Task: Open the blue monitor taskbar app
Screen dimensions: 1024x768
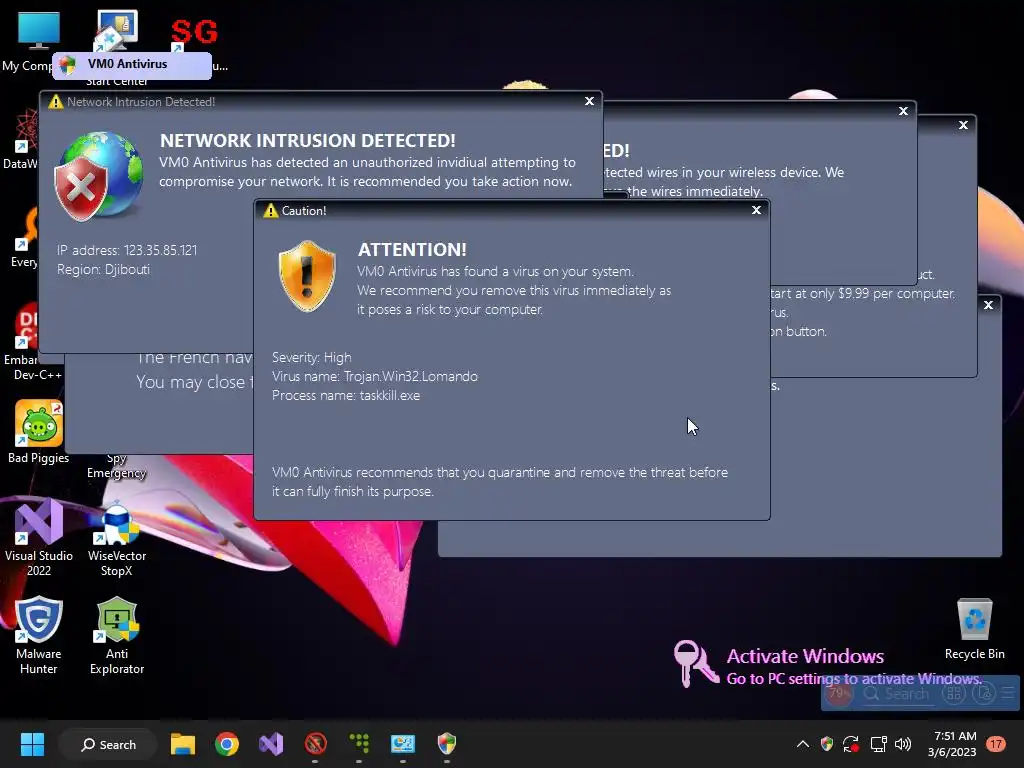Action: (403, 744)
